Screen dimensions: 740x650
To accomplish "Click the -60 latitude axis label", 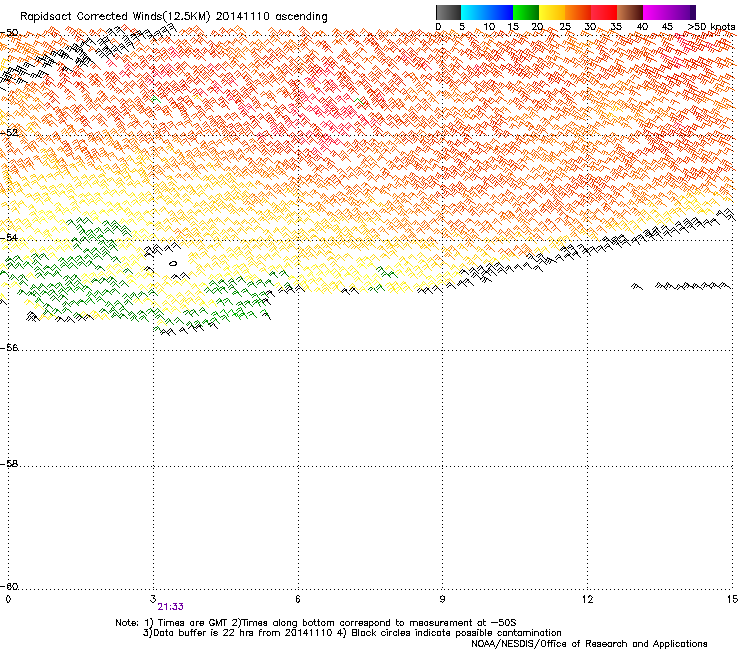I will (9, 587).
